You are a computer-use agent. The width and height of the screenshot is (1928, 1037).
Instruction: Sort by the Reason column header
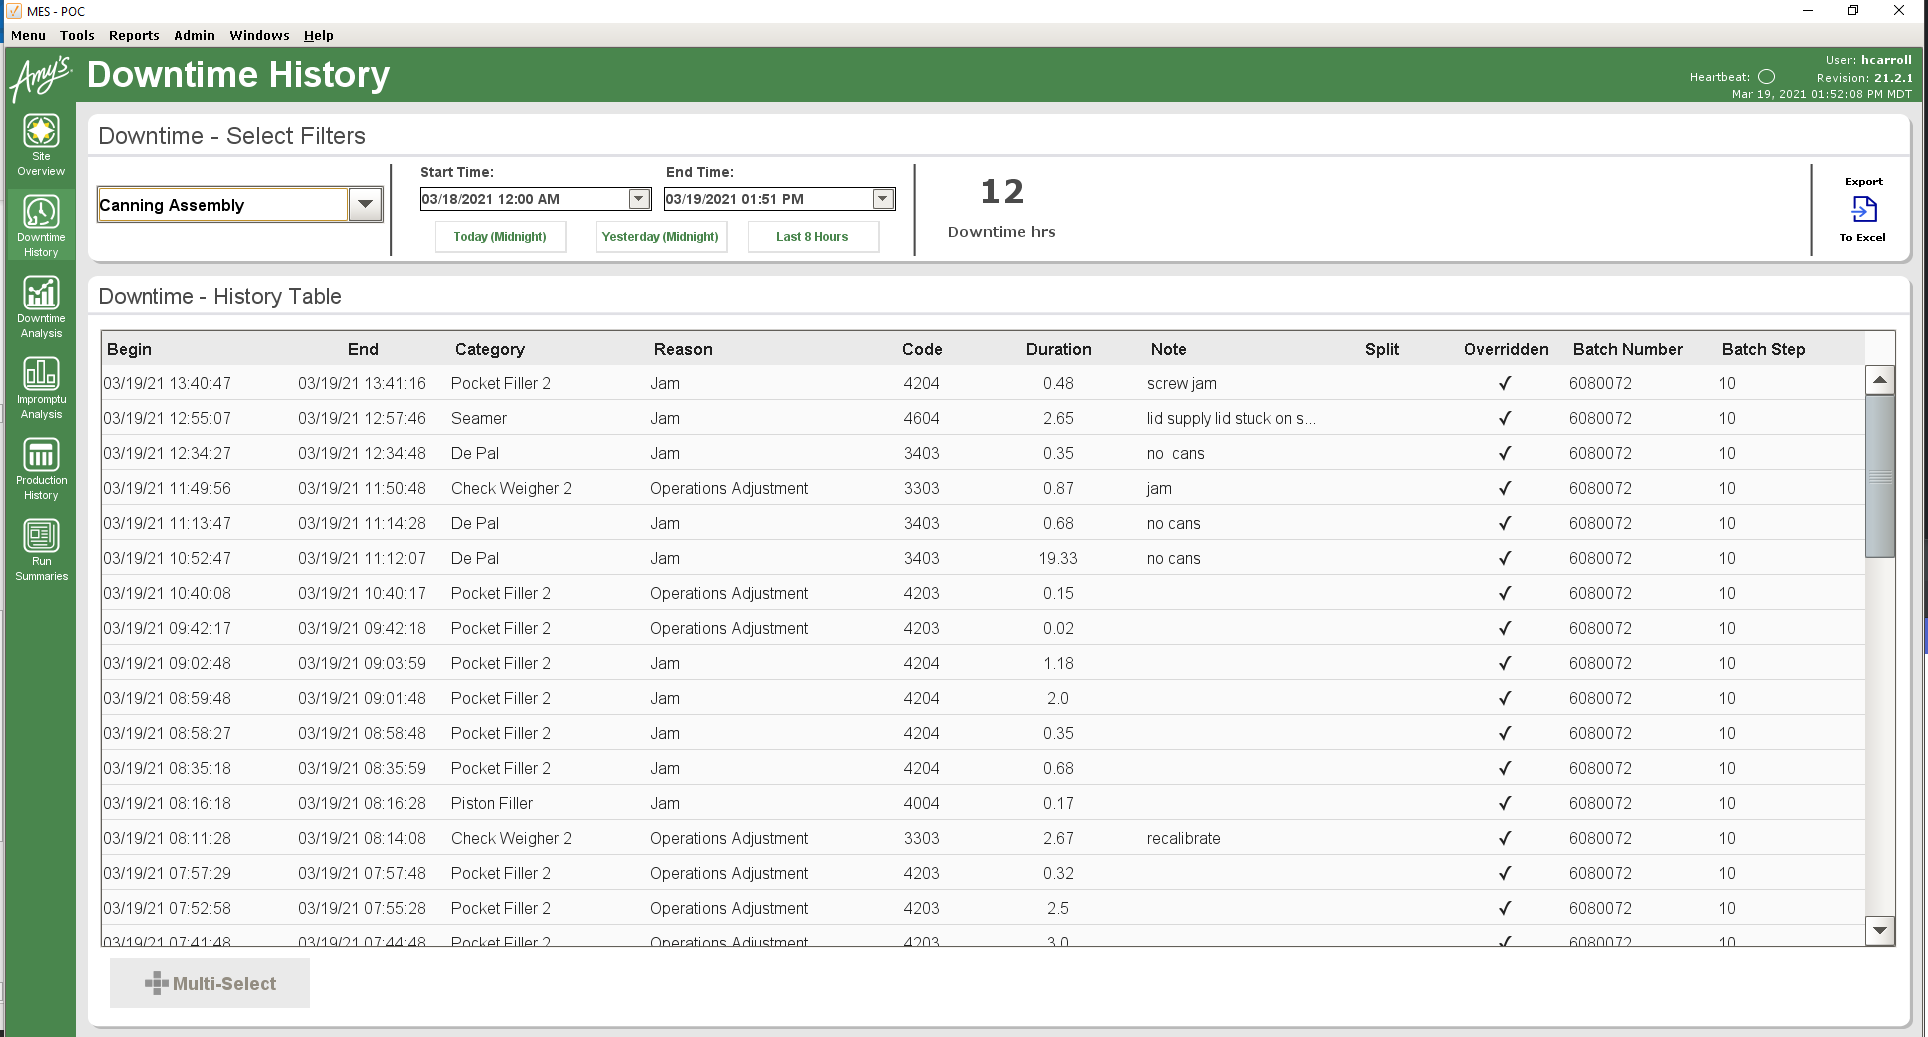click(x=683, y=349)
